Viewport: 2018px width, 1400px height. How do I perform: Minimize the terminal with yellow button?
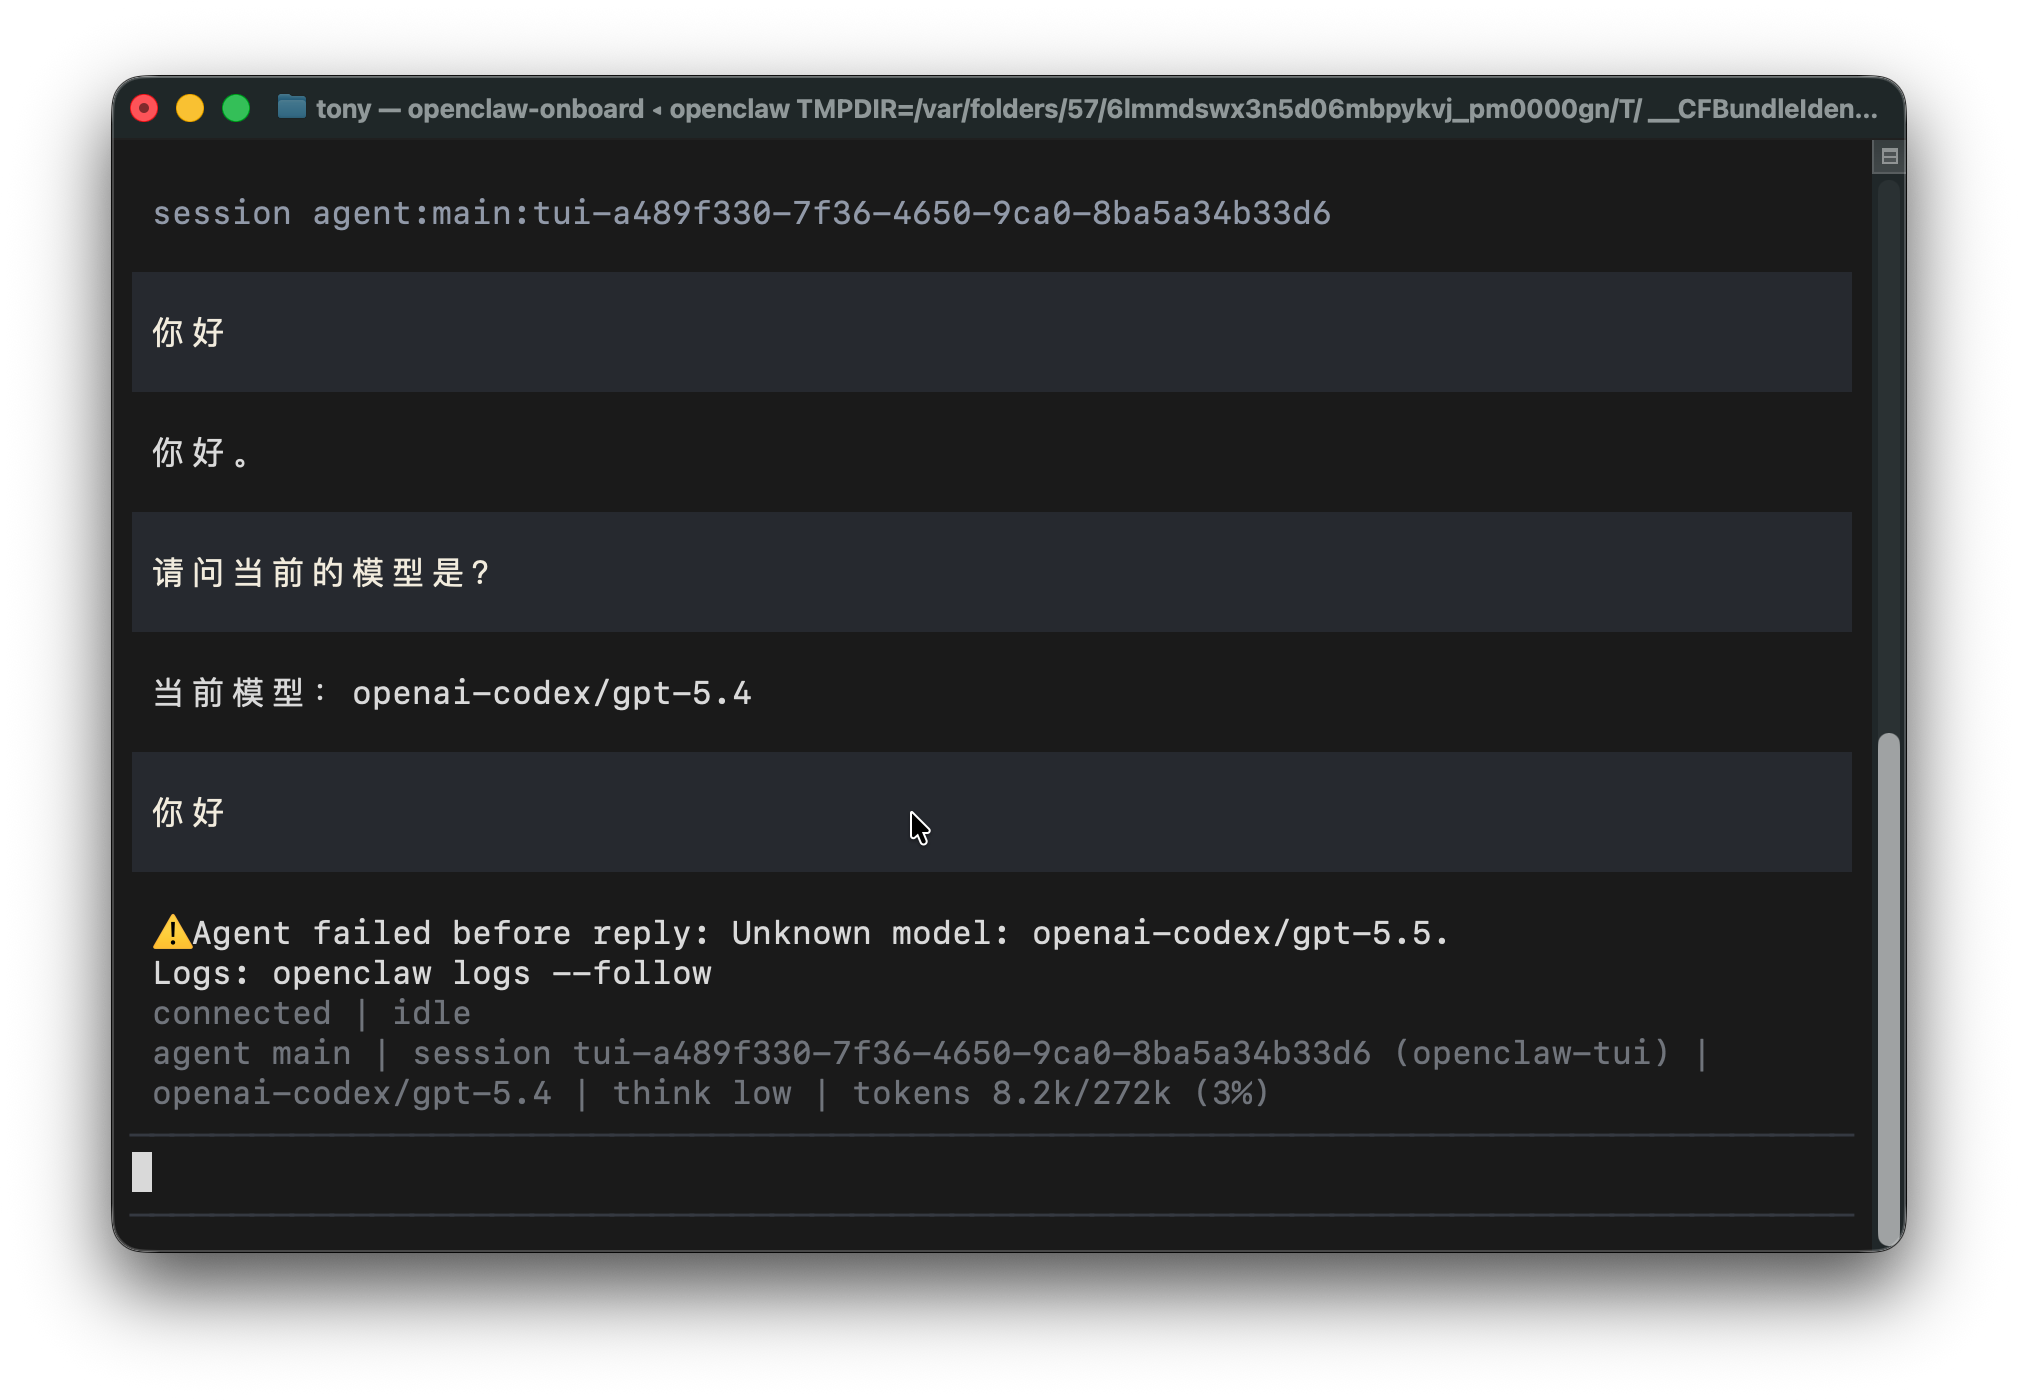[x=190, y=108]
